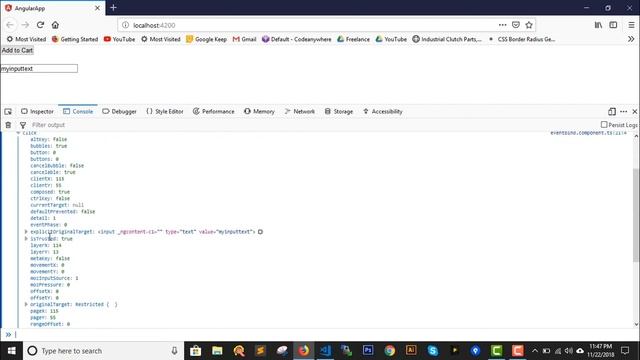Open the Gmail bookmark
The image size is (640, 360).
(244, 39)
